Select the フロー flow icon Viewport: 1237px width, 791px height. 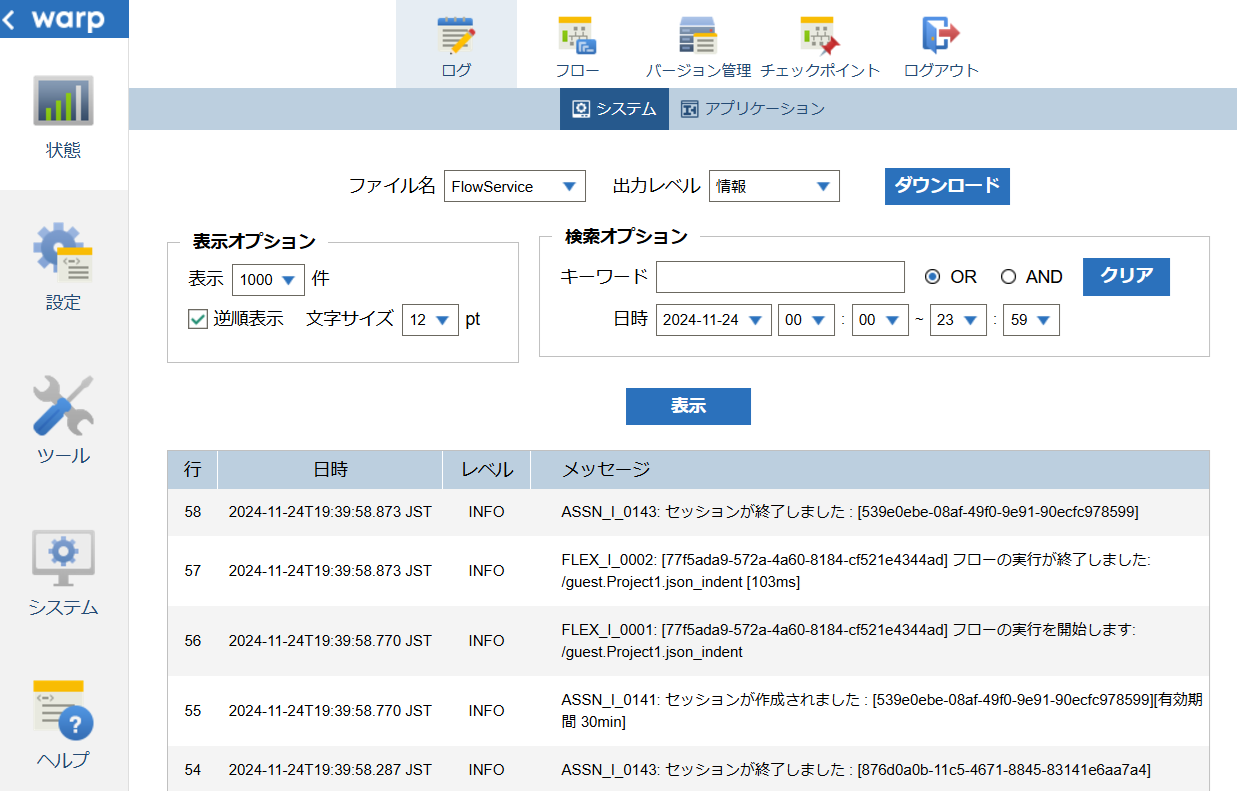tap(577, 34)
